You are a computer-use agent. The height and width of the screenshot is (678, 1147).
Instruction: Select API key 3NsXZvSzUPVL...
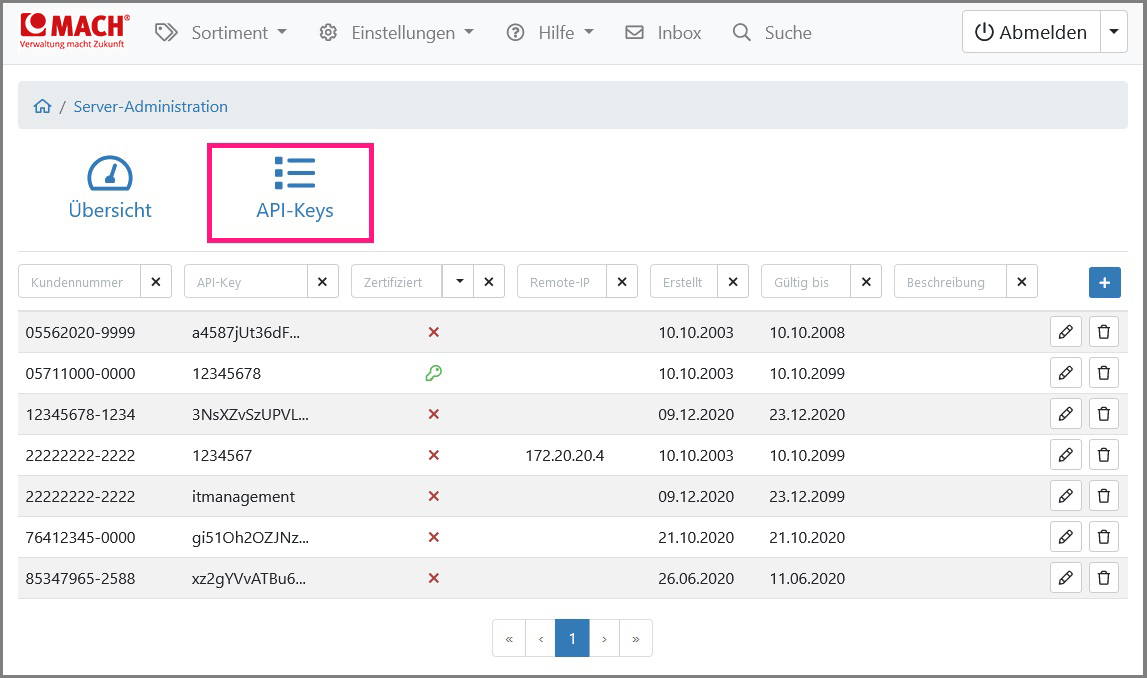coord(250,414)
